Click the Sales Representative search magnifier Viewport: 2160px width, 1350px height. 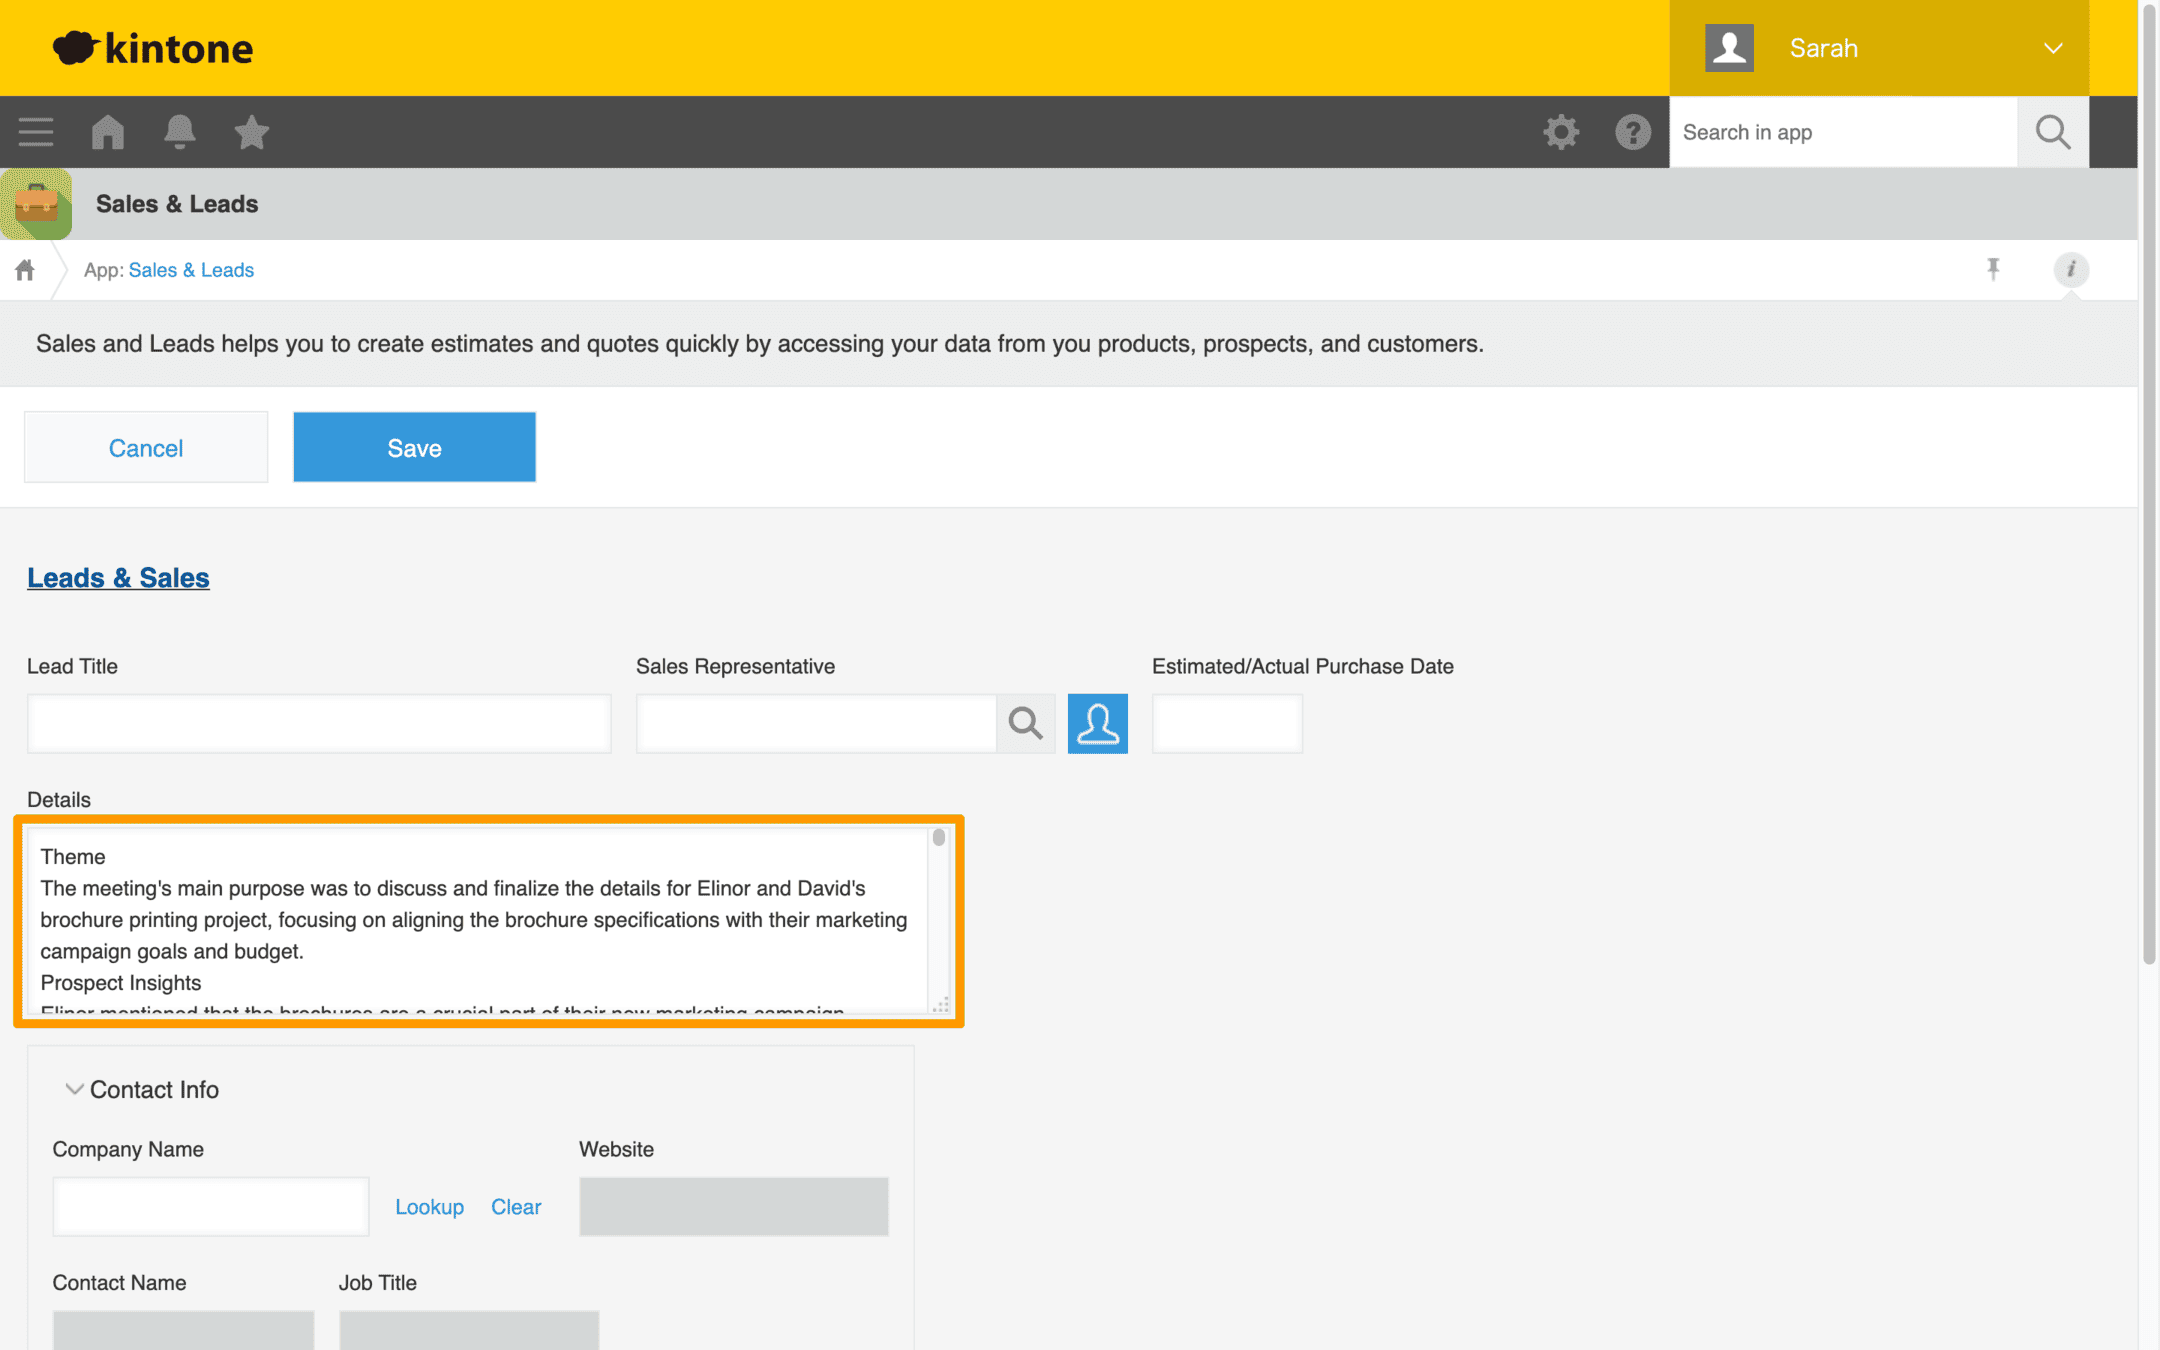[1026, 723]
